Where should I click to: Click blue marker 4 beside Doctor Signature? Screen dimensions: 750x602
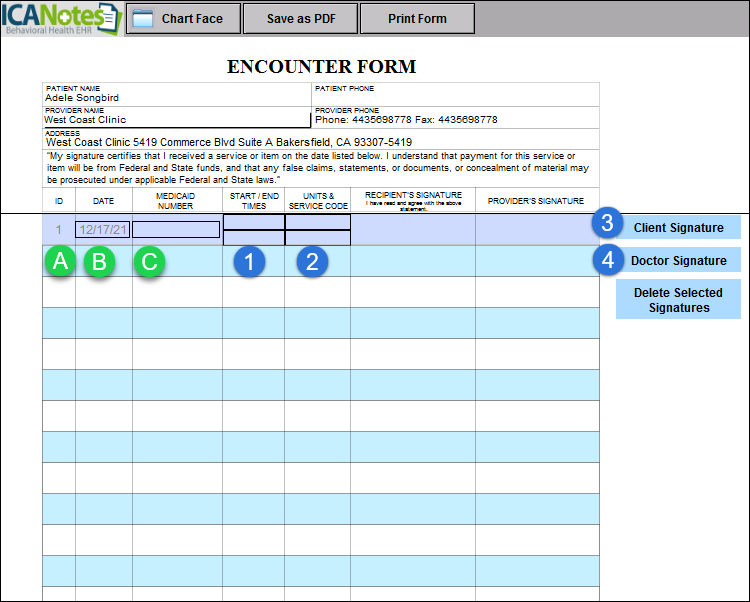pos(607,260)
